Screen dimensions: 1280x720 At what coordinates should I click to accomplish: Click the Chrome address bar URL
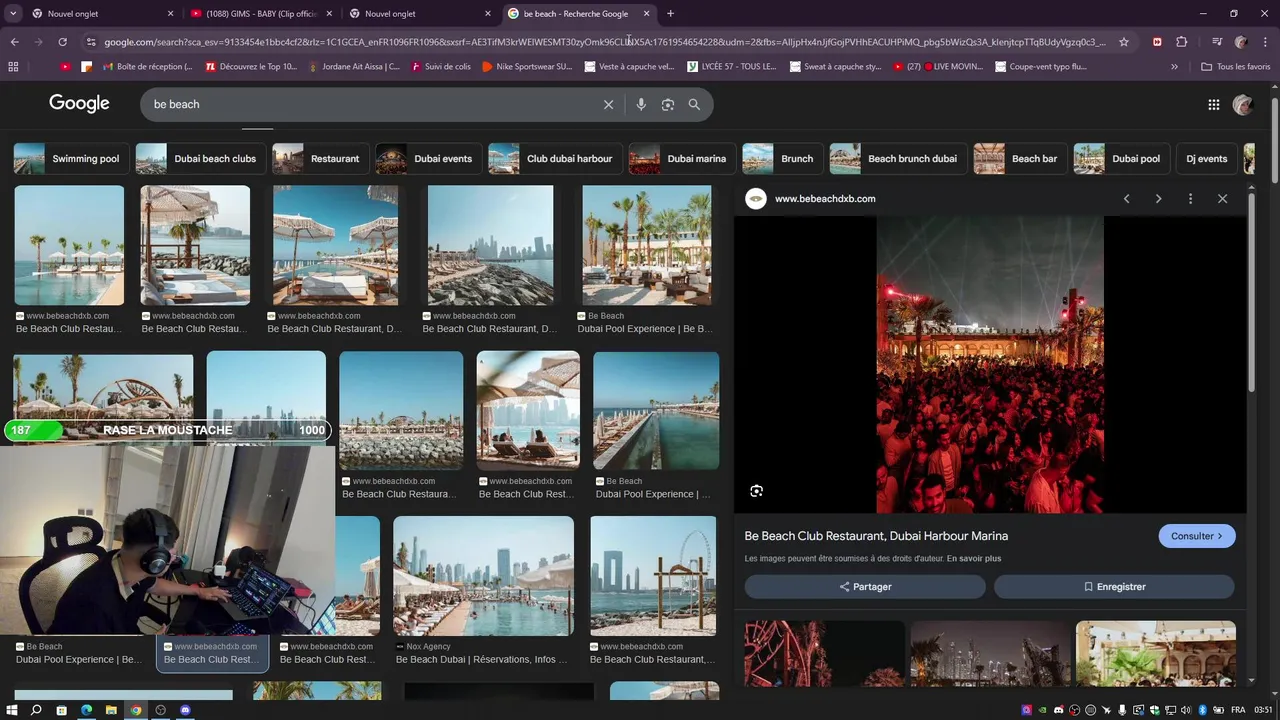coord(604,42)
